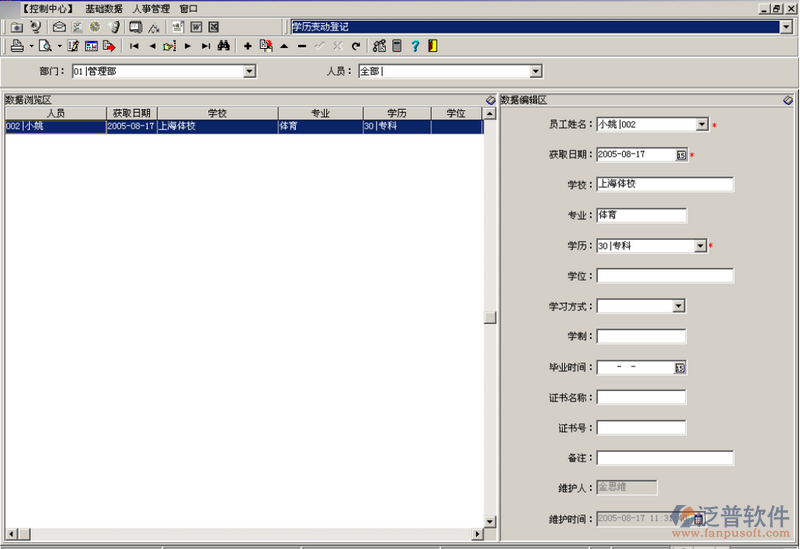Click the Word document icon

196,27
